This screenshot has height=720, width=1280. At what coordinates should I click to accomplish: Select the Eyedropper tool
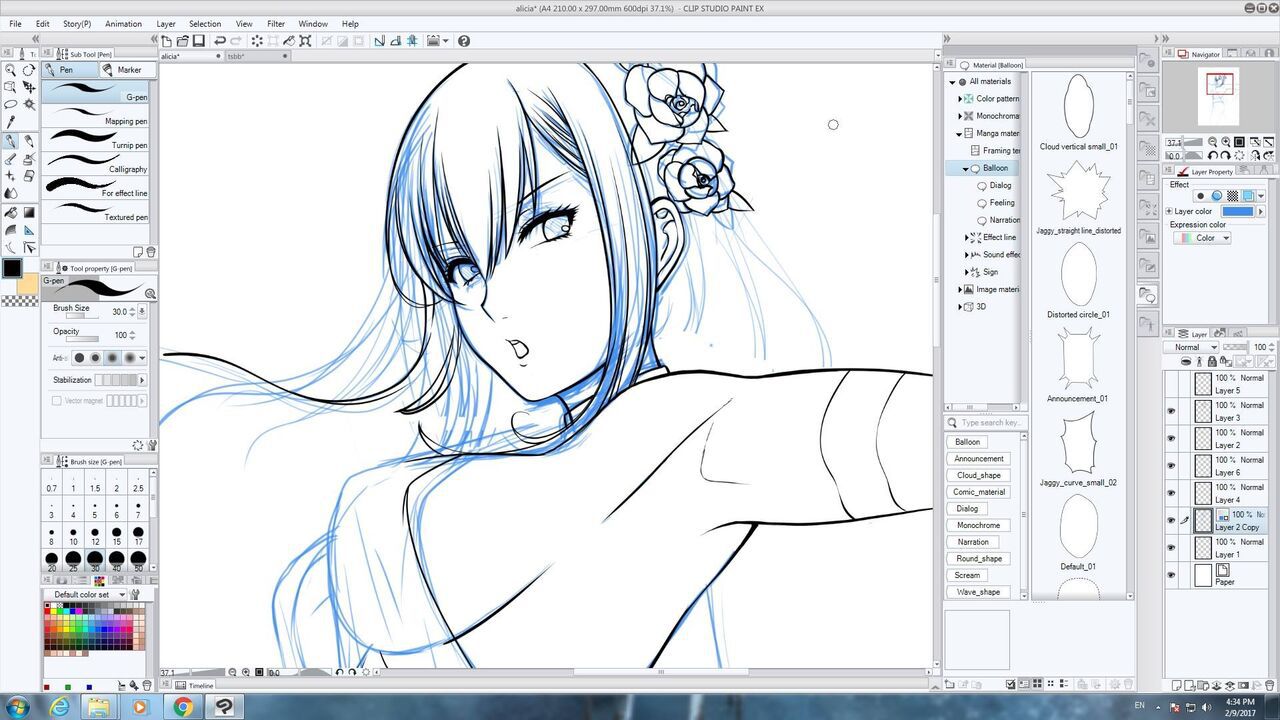(11, 121)
